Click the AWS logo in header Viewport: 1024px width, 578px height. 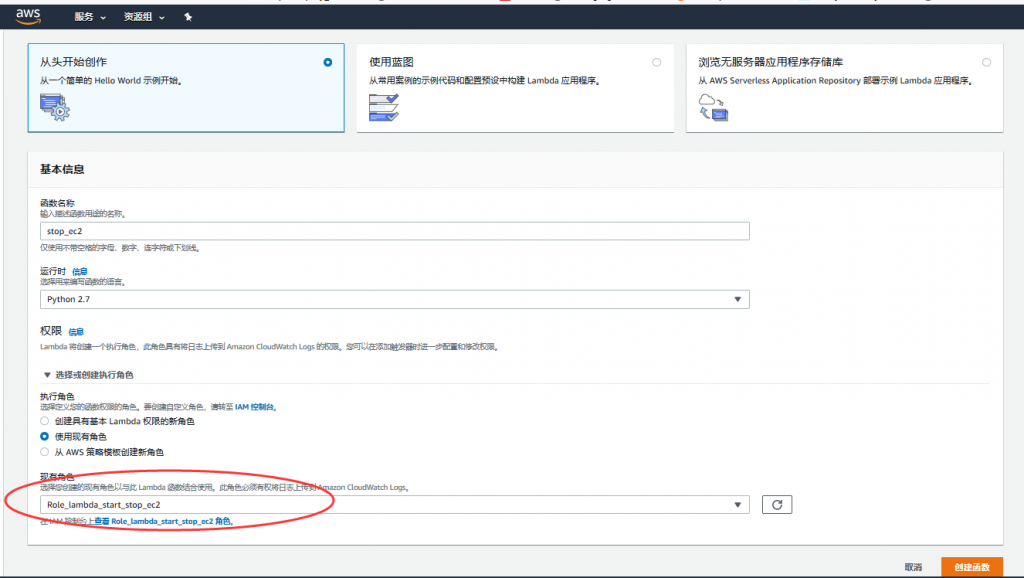click(28, 16)
